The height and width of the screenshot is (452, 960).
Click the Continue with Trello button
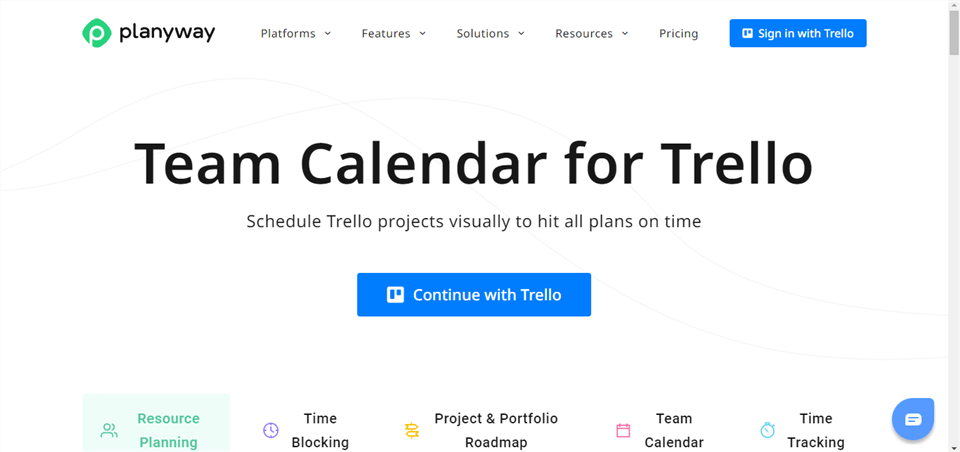pos(474,295)
